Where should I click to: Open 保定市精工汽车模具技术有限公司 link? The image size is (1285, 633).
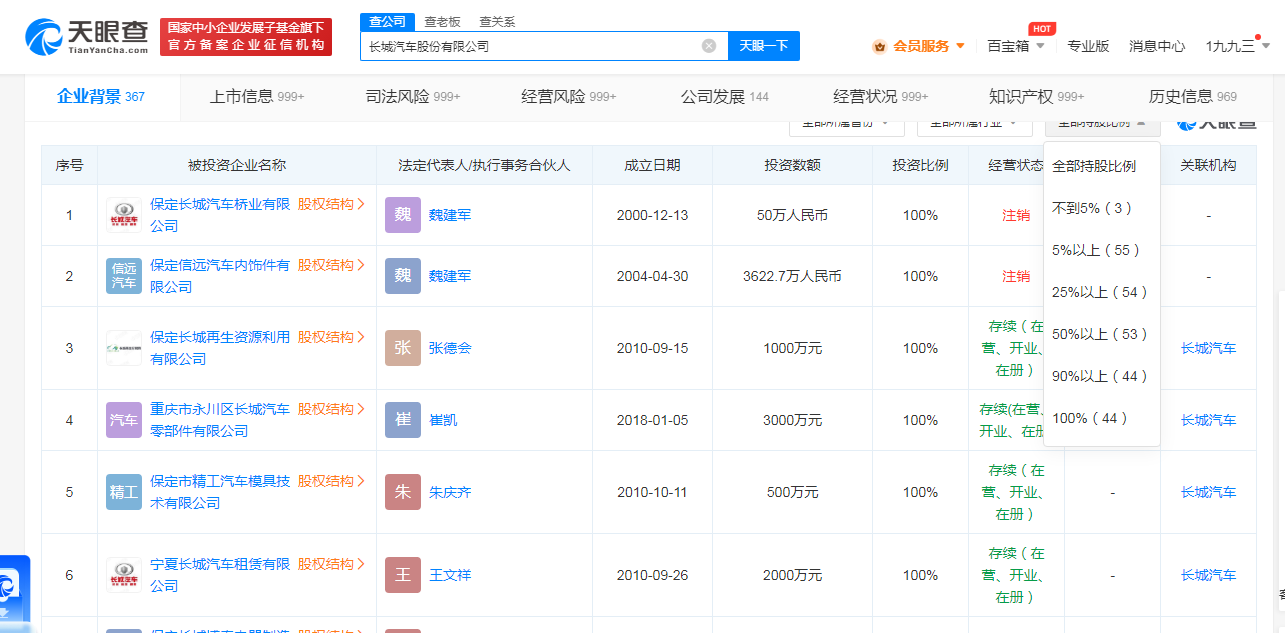[x=220, y=492]
